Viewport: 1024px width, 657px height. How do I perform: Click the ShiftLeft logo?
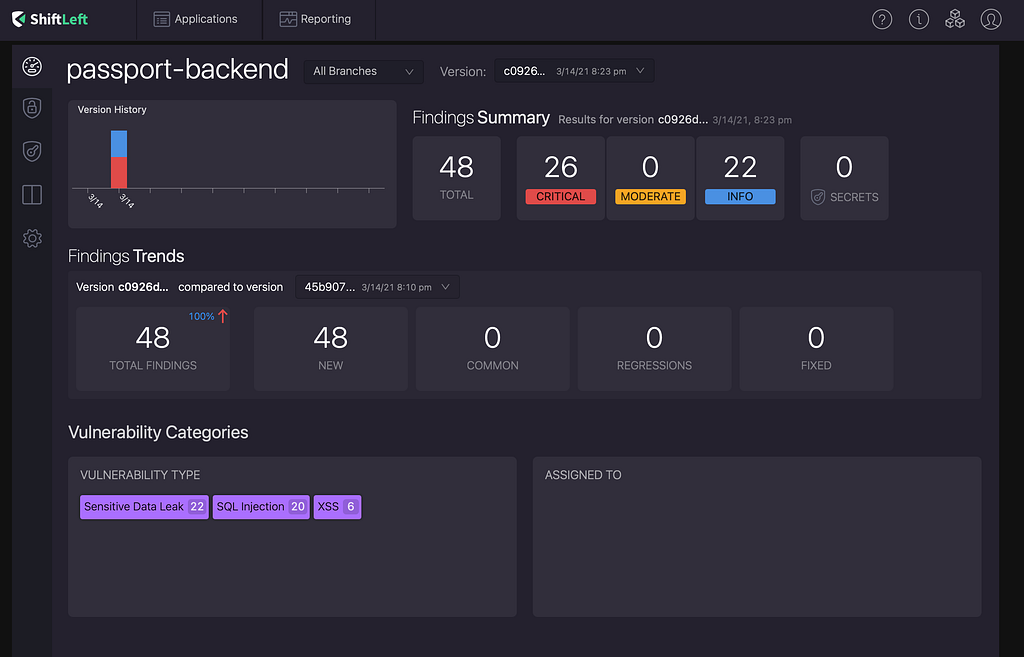pos(50,19)
